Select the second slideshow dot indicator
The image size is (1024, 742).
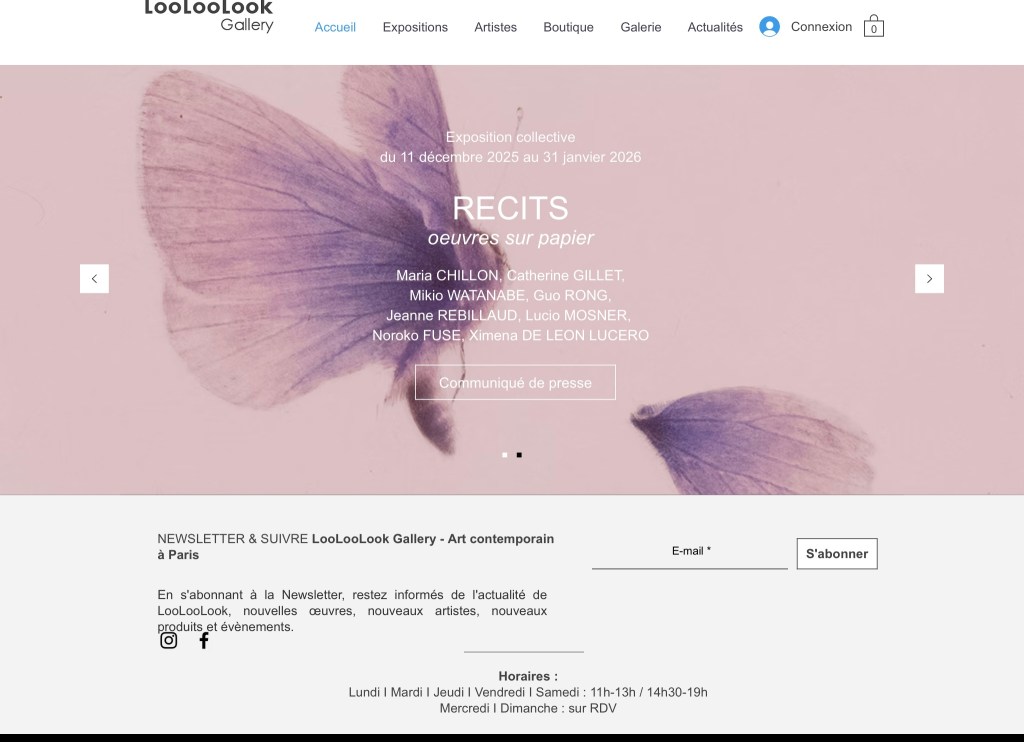519,455
